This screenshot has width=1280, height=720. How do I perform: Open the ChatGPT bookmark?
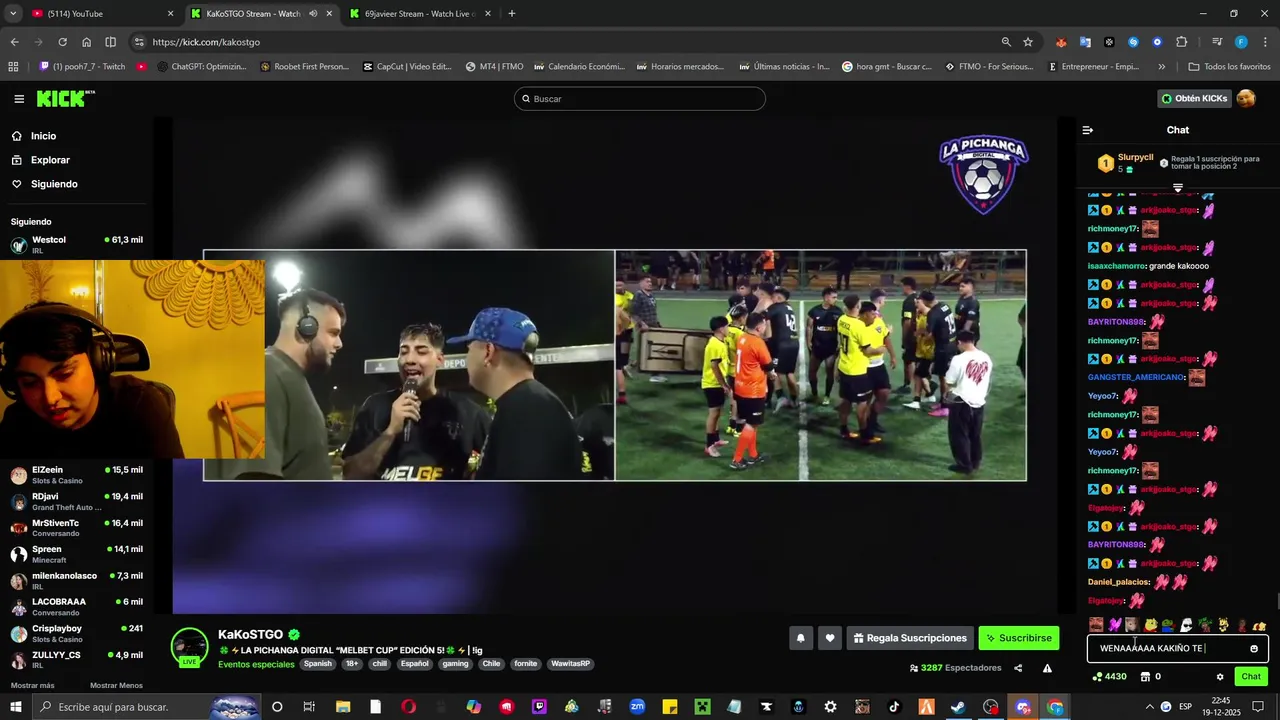[x=200, y=67]
